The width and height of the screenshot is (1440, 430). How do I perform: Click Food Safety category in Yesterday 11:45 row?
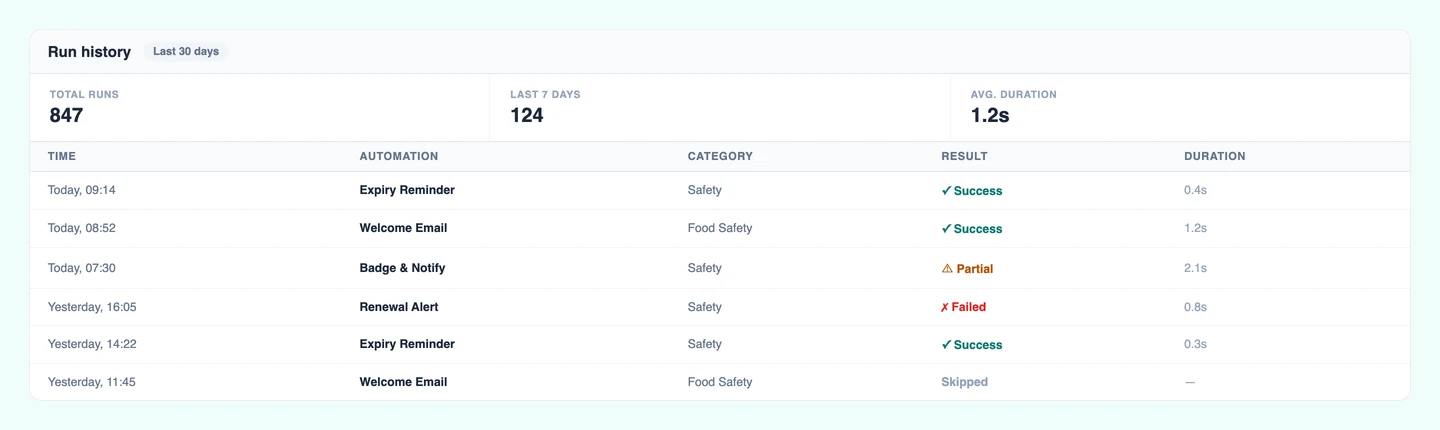coord(720,382)
